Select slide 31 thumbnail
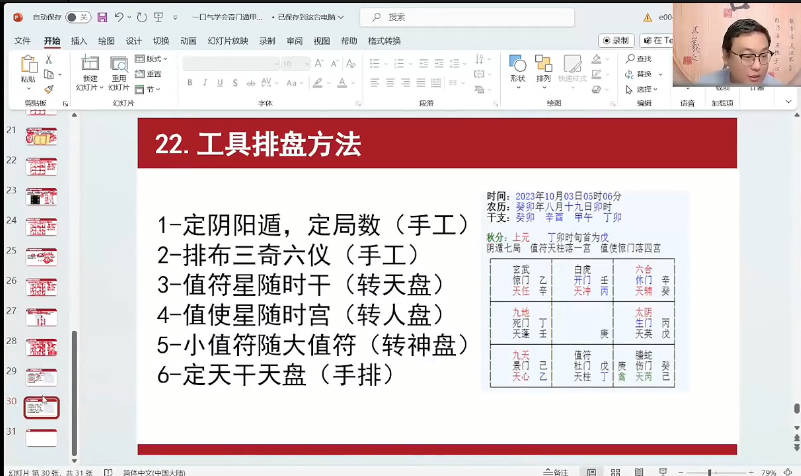Image resolution: width=801 pixels, height=476 pixels. [41, 437]
